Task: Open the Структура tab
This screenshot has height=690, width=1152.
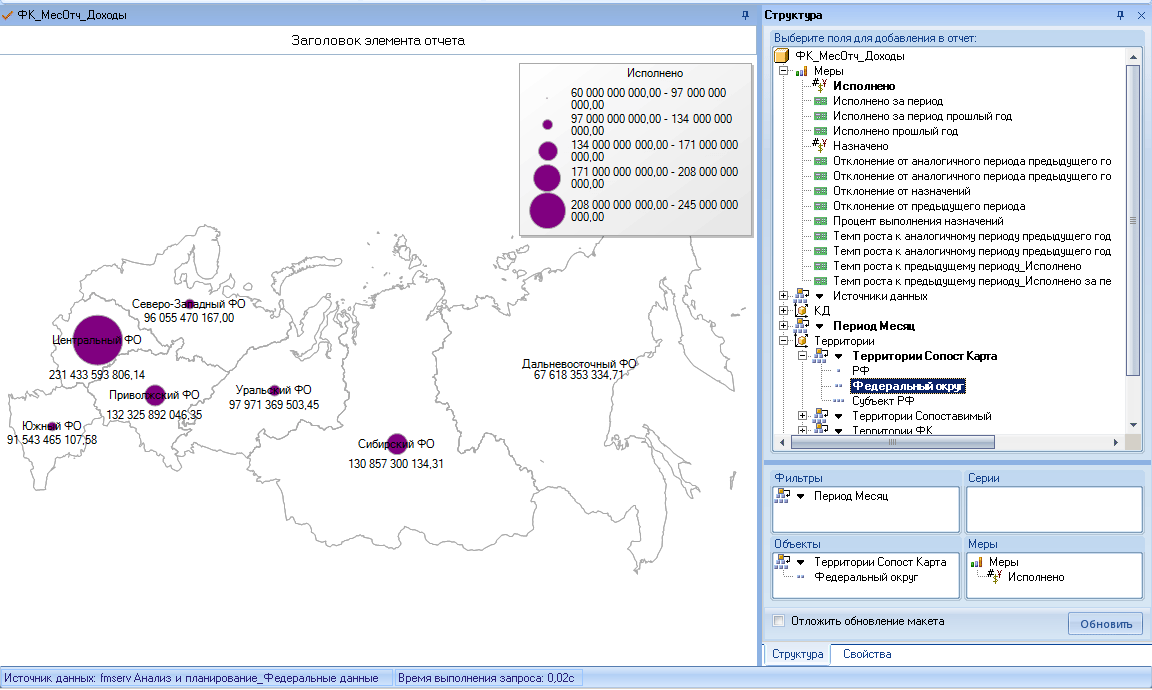Action: pyautogui.click(x=797, y=654)
